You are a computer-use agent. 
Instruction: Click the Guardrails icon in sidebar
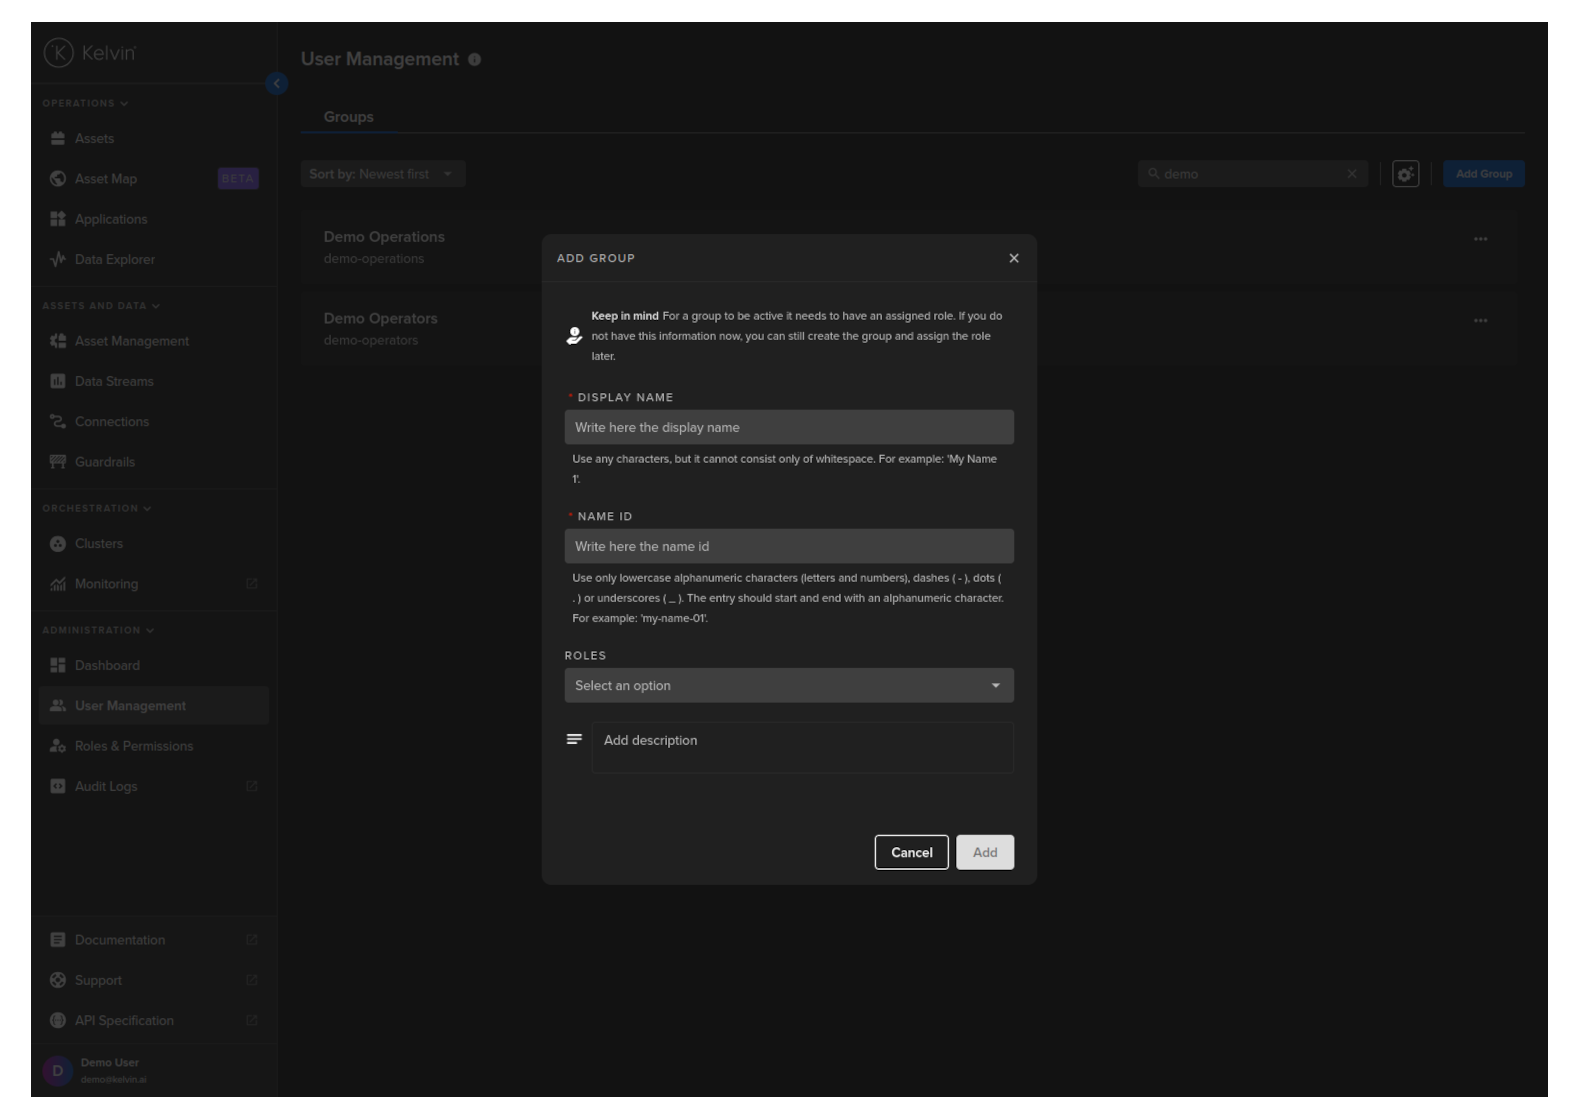(58, 462)
